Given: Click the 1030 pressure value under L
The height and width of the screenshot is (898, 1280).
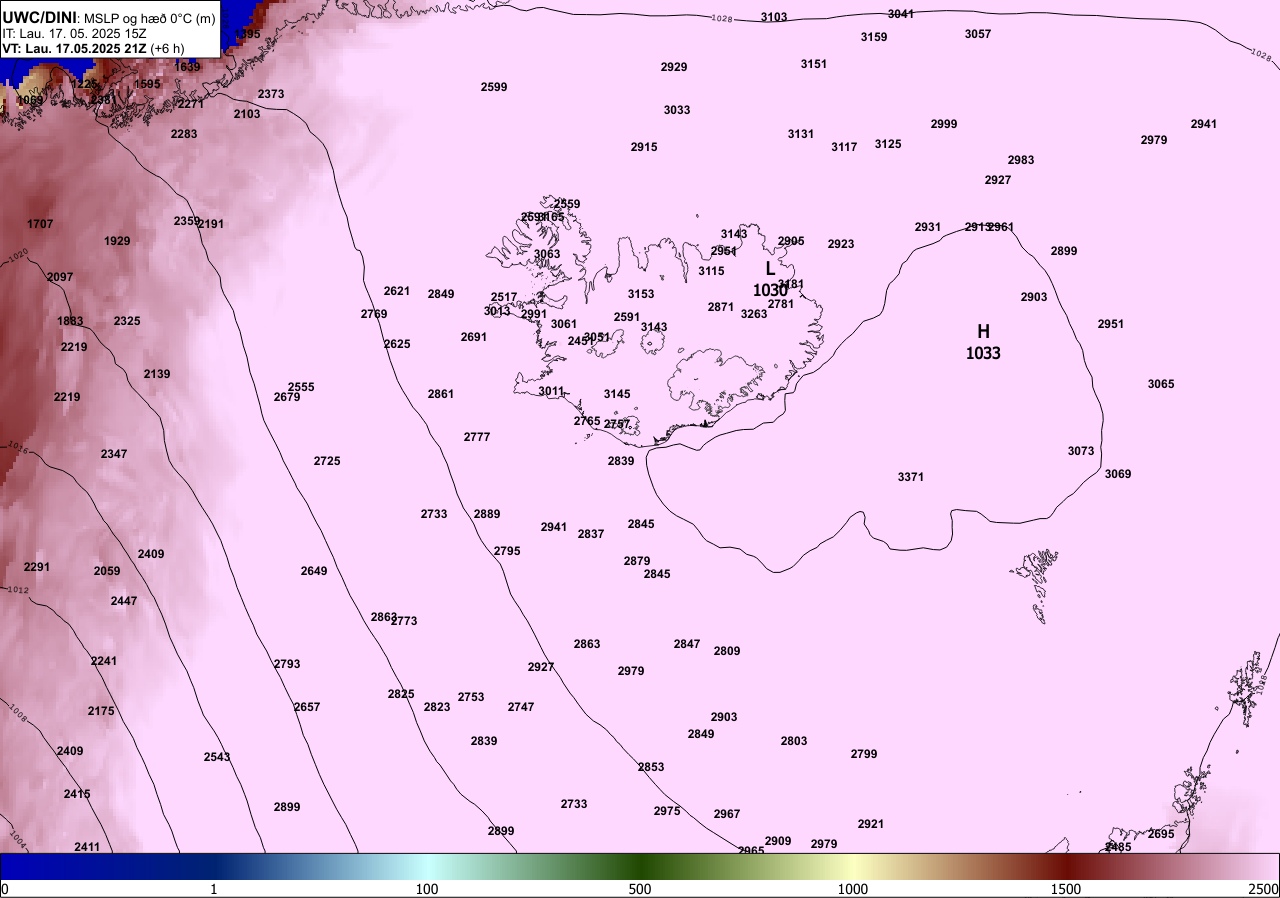Looking at the screenshot, I should (x=770, y=290).
